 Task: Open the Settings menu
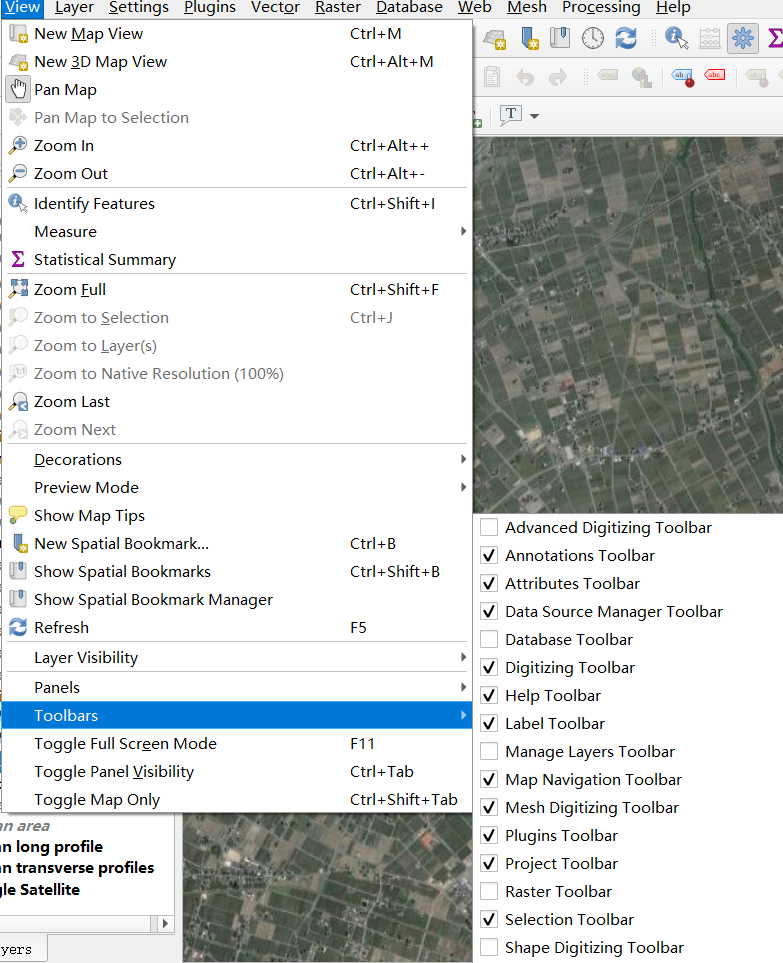tap(139, 7)
